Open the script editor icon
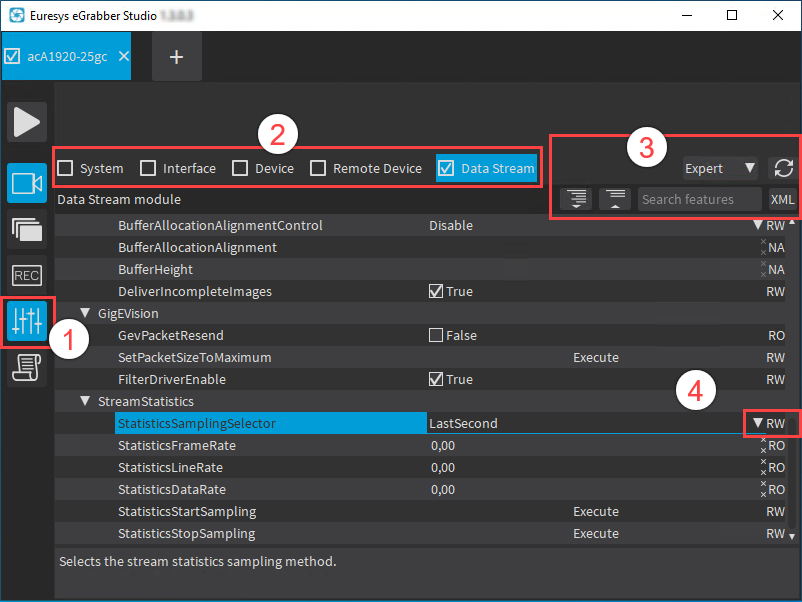 click(27, 367)
